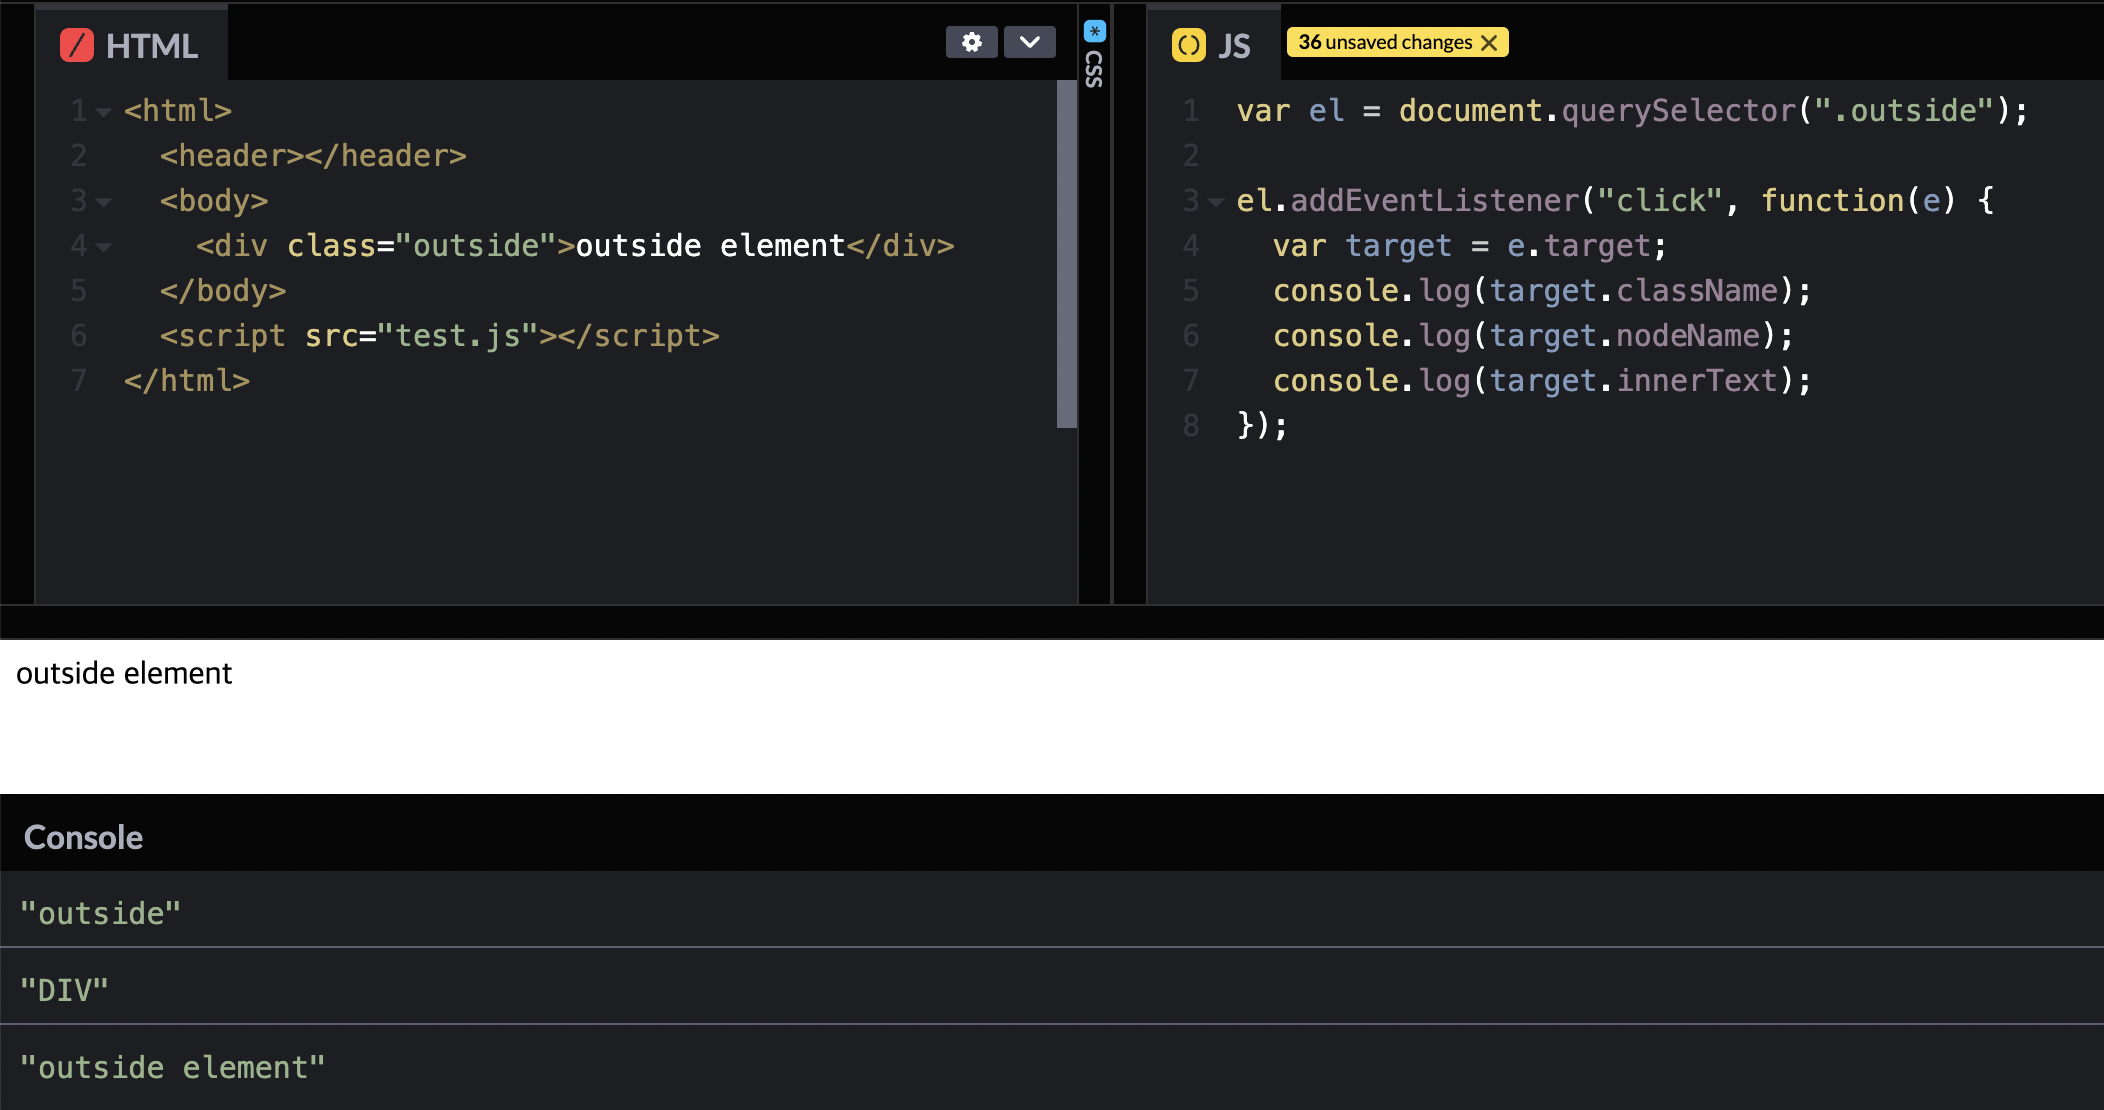Select the JS editor tab
This screenshot has width=2104, height=1110.
click(x=1212, y=45)
